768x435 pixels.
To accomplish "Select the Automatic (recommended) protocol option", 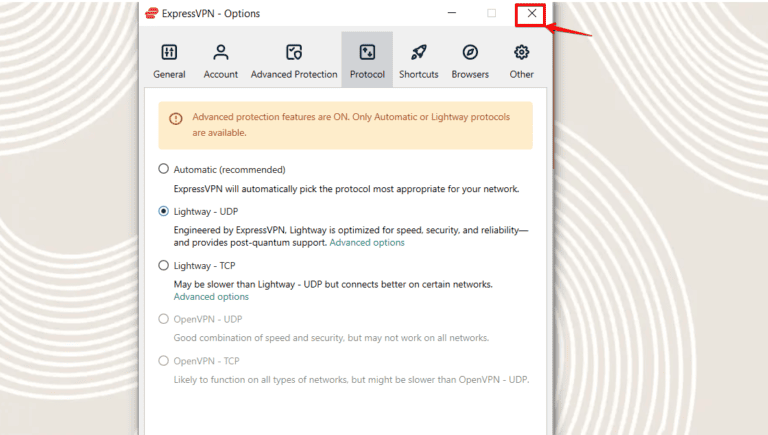I will coord(164,169).
